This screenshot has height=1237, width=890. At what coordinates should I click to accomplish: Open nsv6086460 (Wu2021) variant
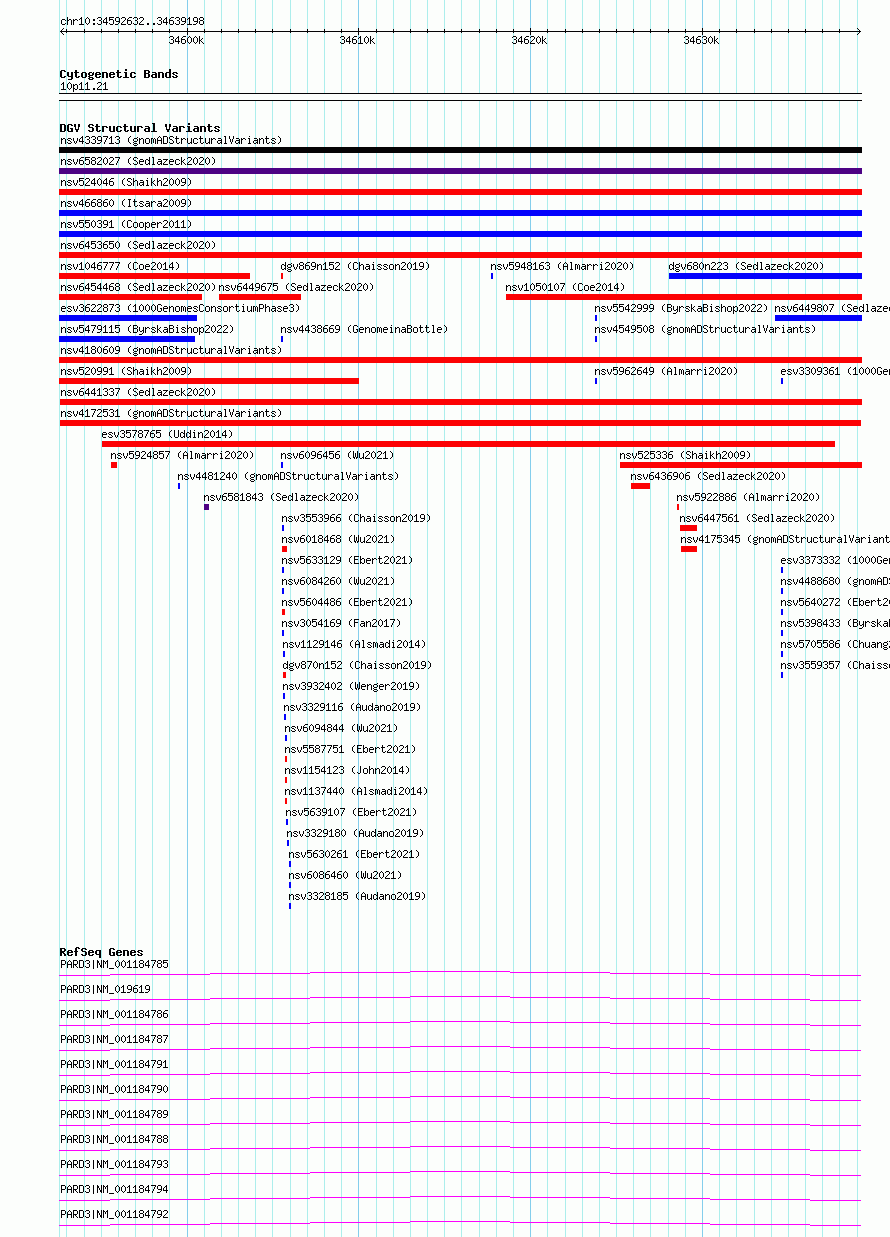point(345,875)
